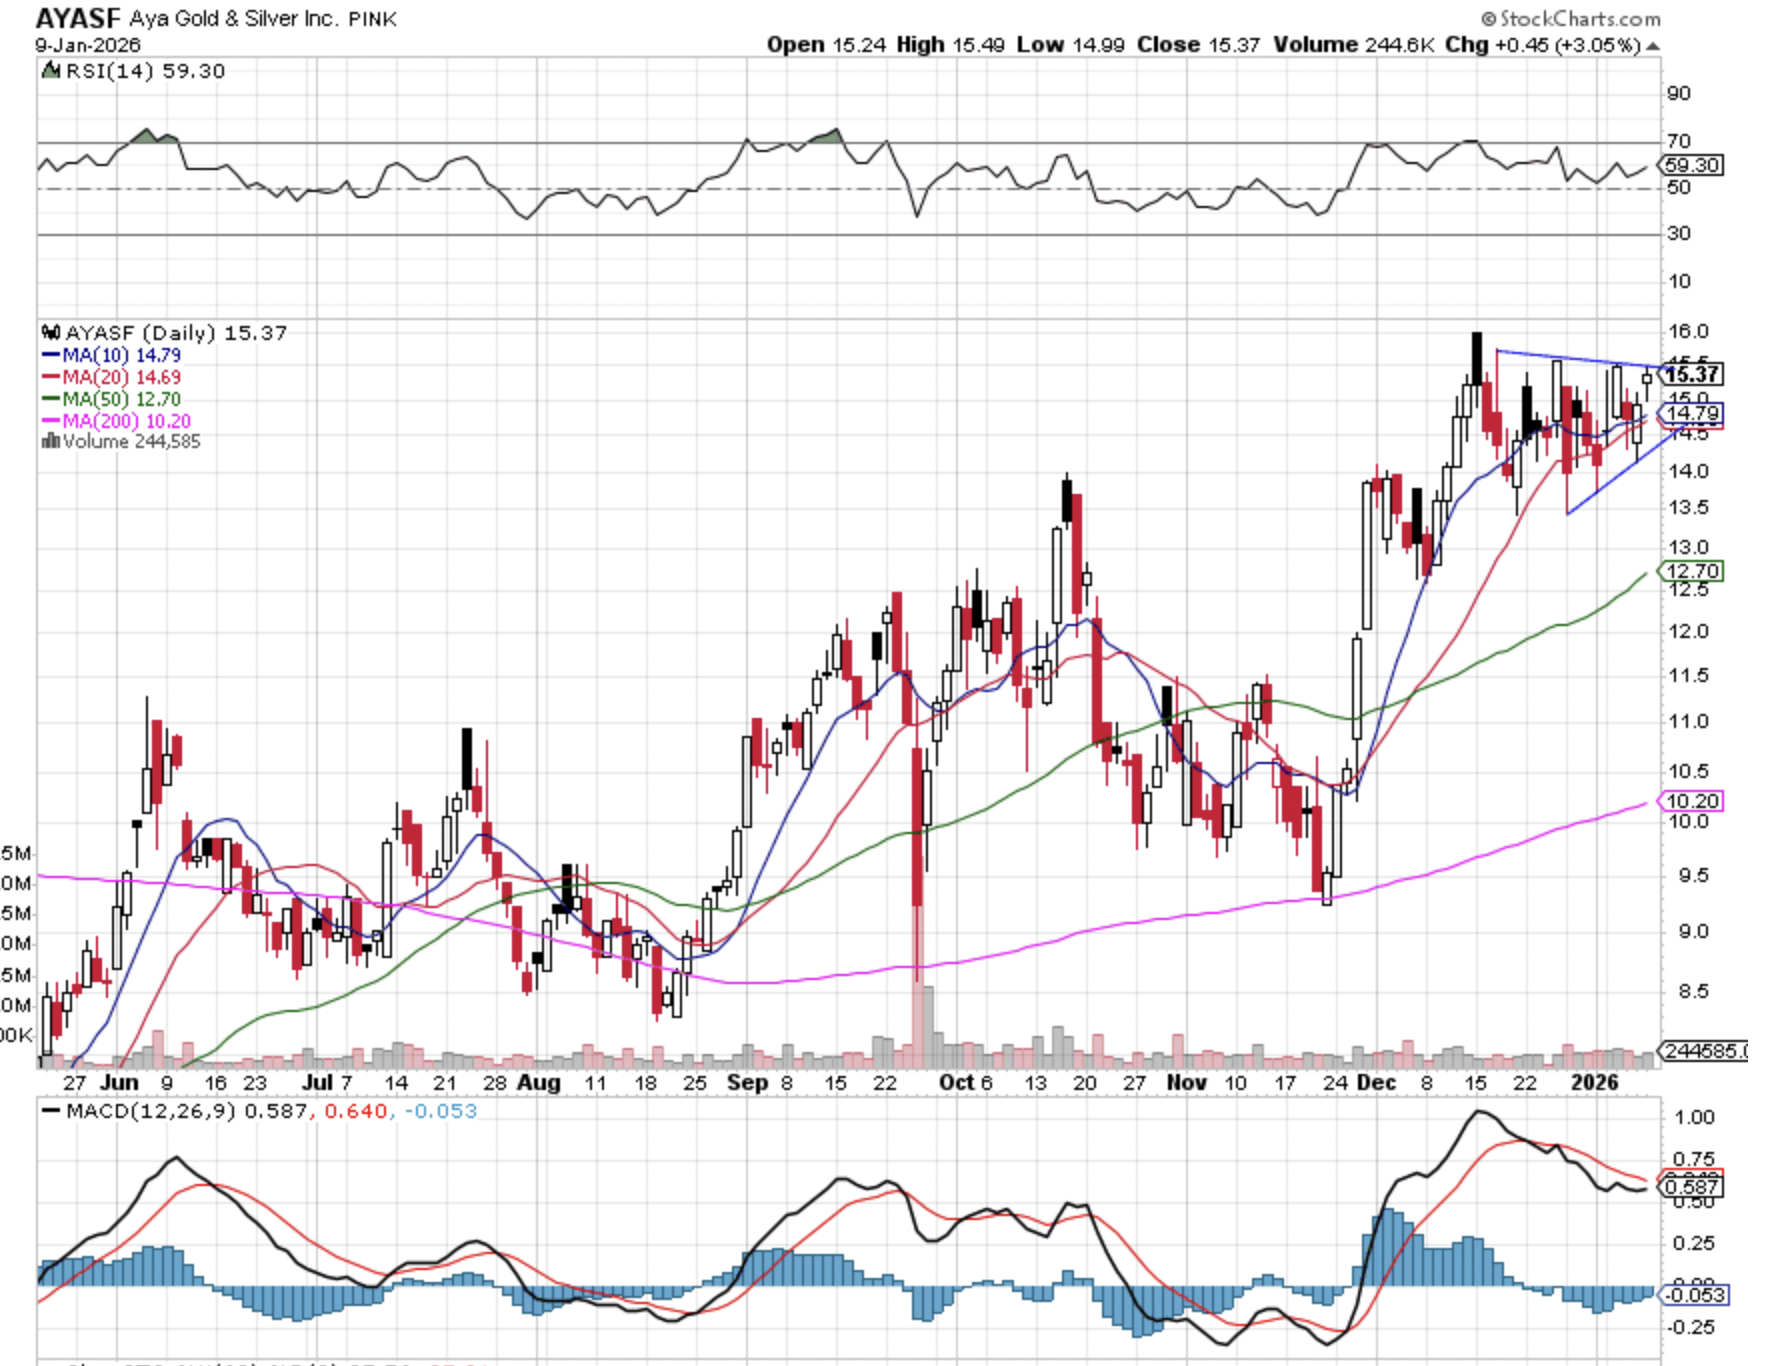Image resolution: width=1790 pixels, height=1366 pixels.
Task: Click the RSI(14) indicator area icon
Action: pyautogui.click(x=51, y=71)
